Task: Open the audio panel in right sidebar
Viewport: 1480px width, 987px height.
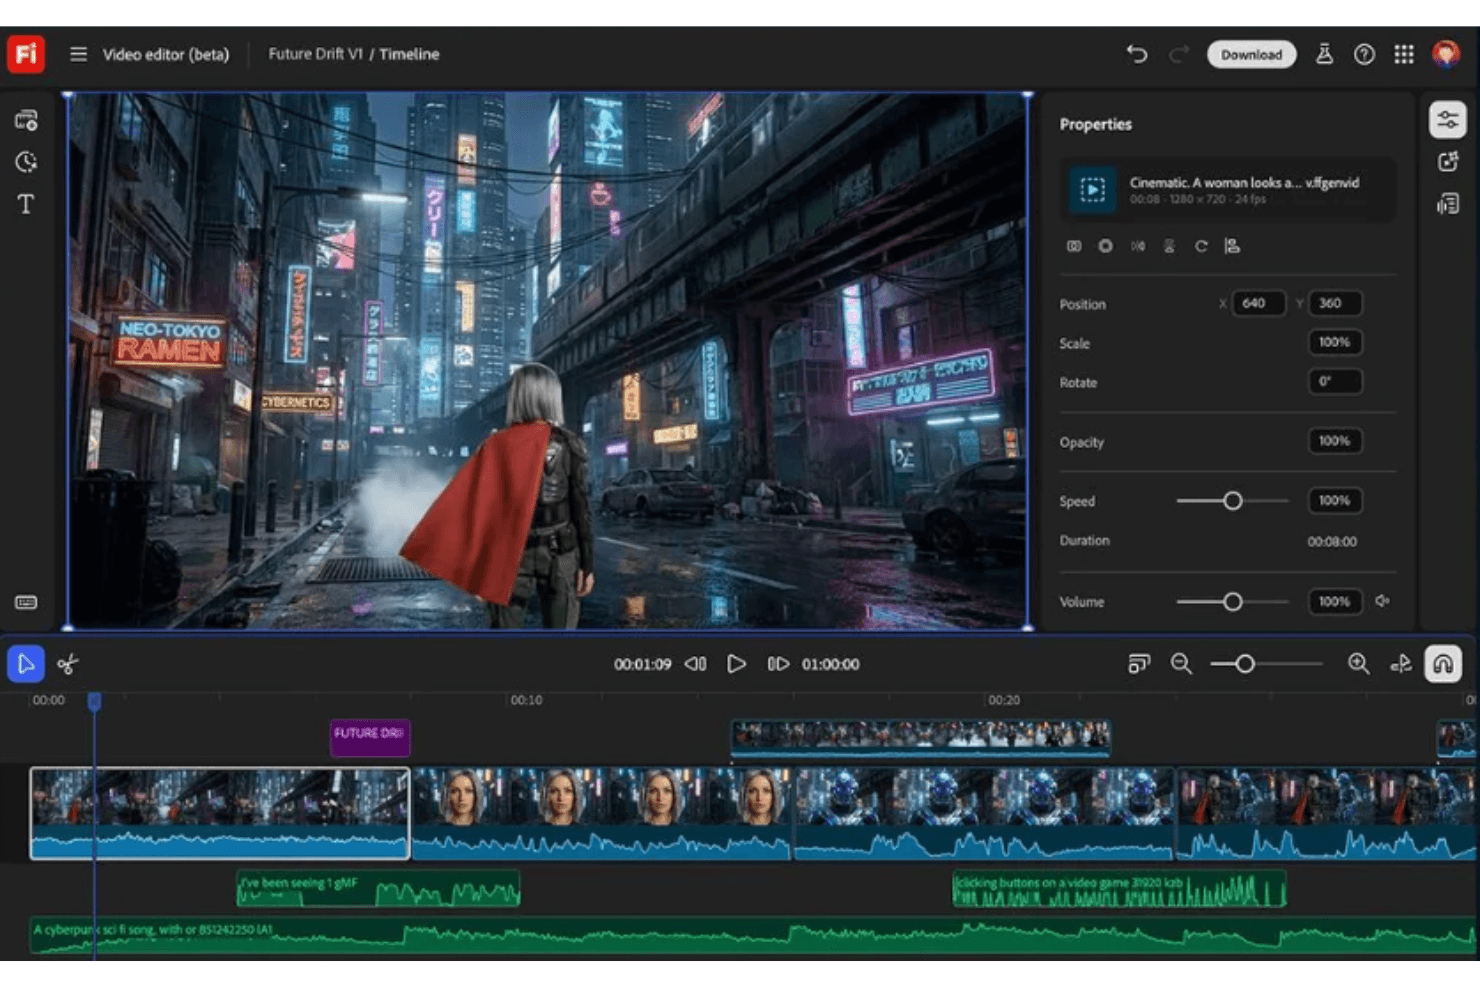Action: (1447, 204)
